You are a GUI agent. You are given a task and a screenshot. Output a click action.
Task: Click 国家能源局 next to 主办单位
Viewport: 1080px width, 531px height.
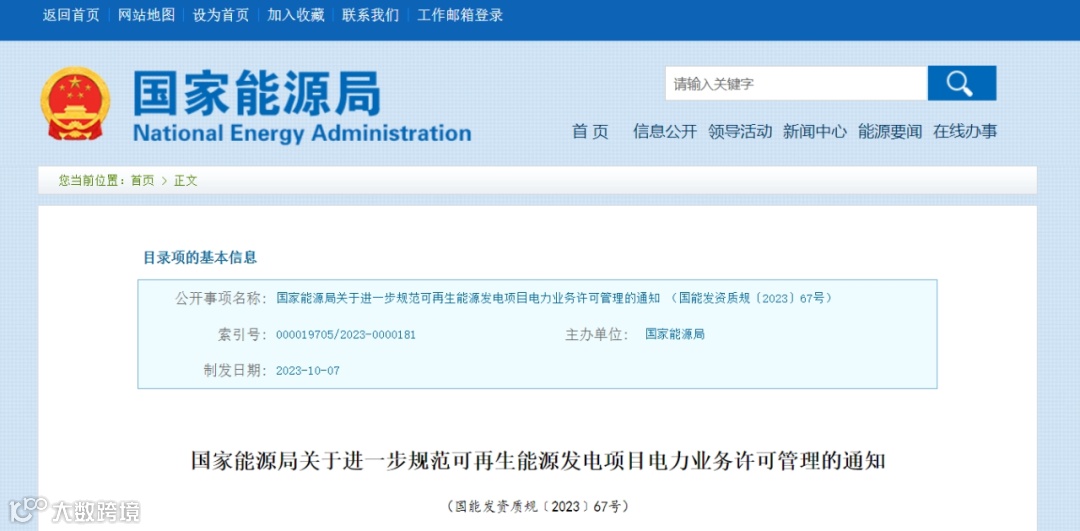click(x=675, y=335)
